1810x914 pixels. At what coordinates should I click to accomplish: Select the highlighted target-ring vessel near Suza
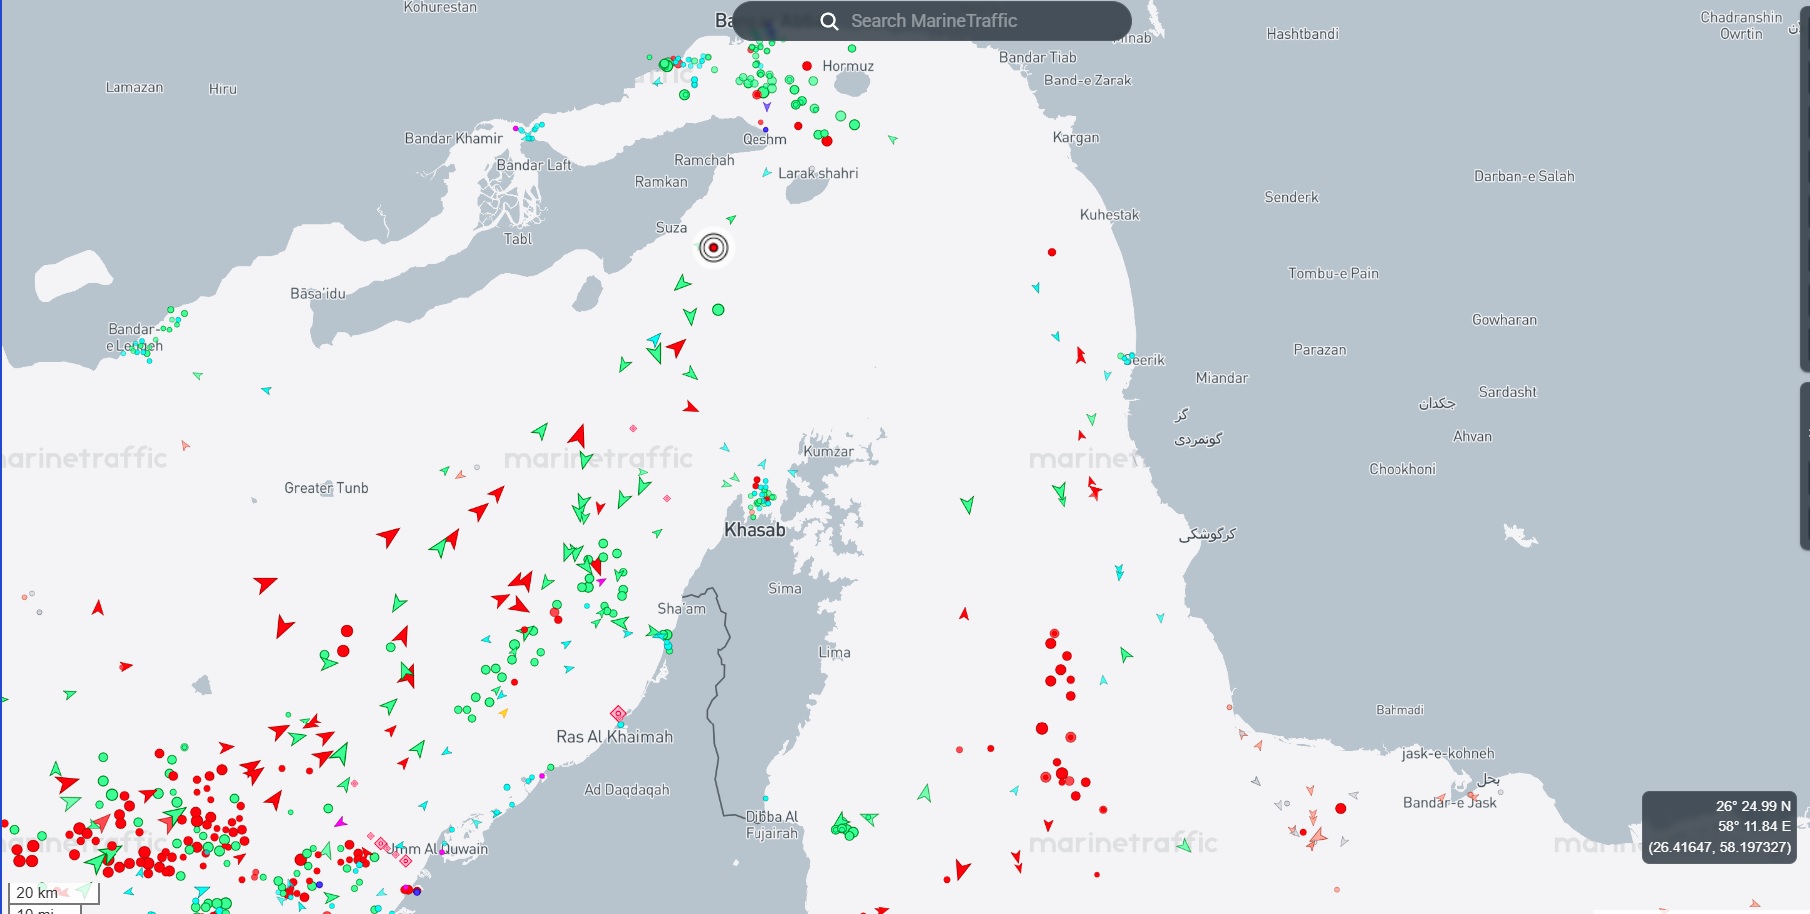point(714,247)
